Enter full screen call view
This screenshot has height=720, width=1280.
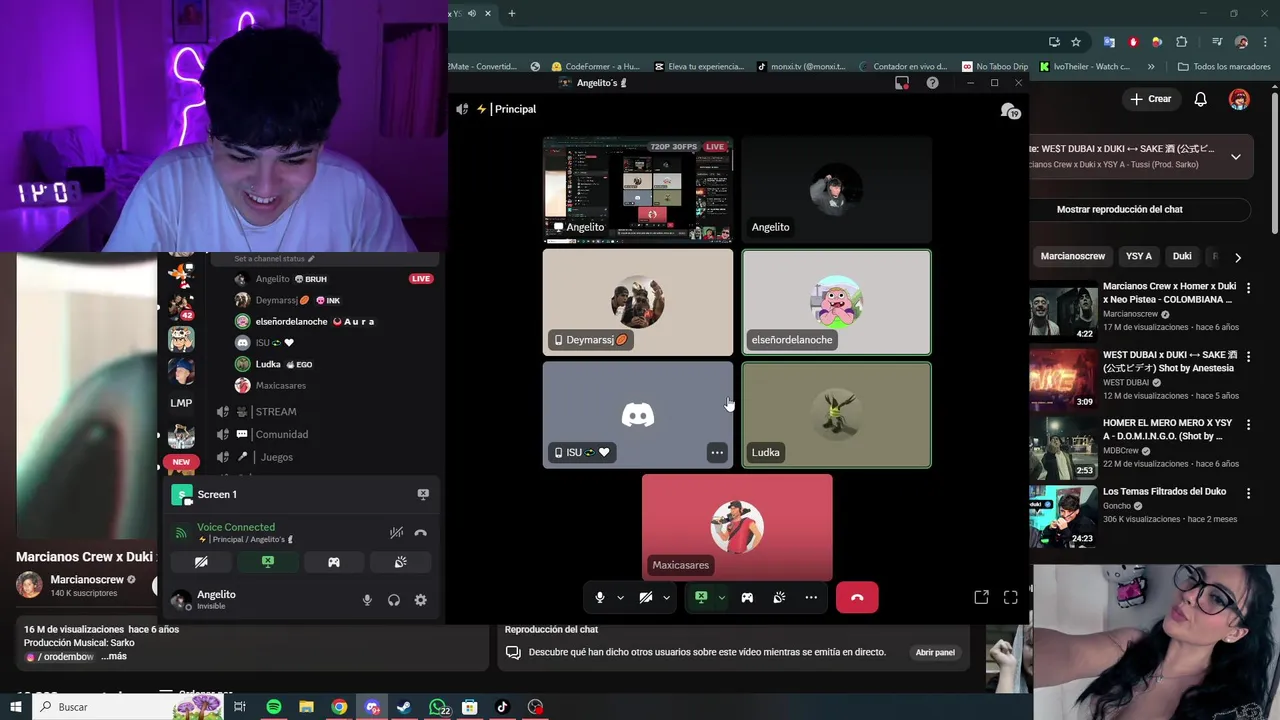coord(1011,597)
